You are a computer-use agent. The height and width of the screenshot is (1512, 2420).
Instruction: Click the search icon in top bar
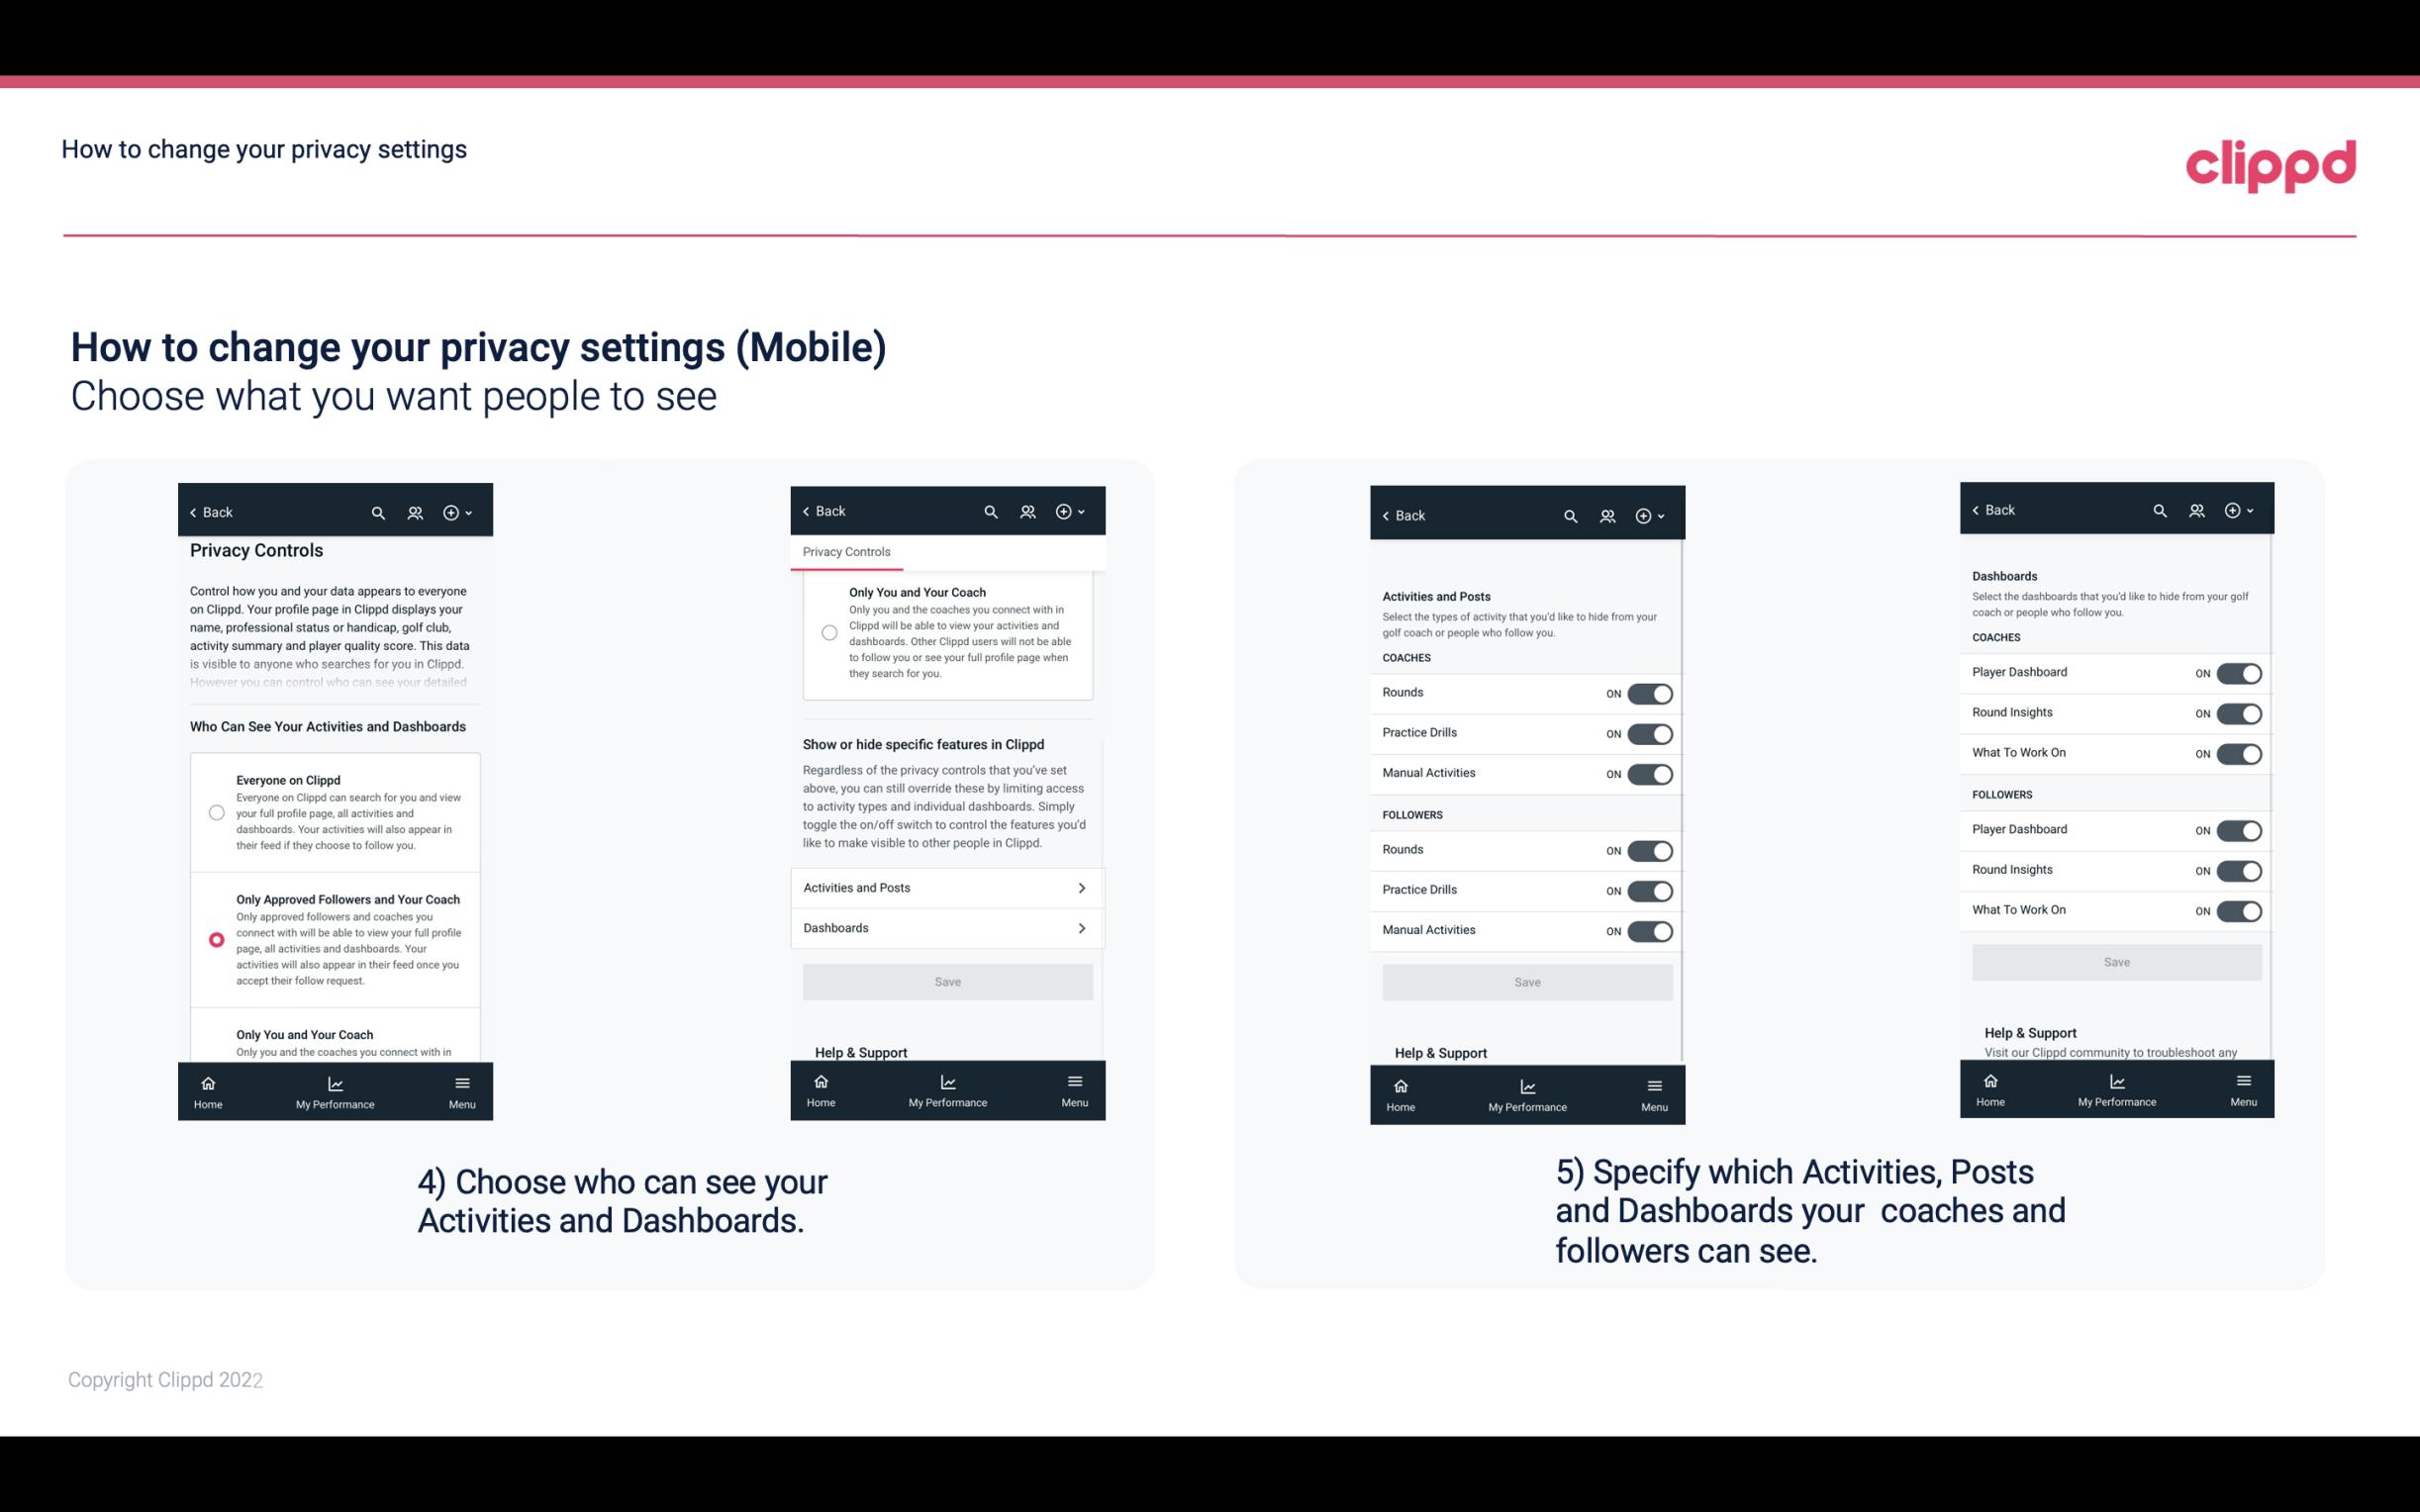[x=380, y=511]
